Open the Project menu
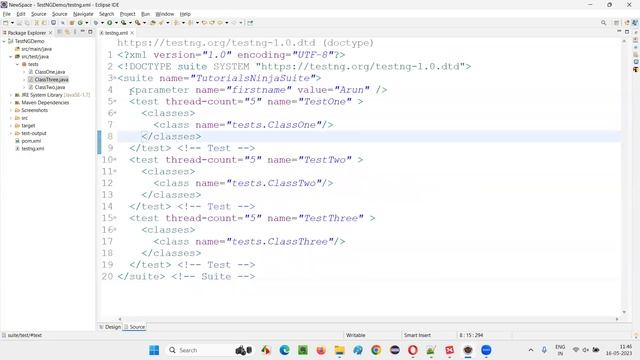640x360 pixels. pyautogui.click(x=127, y=14)
